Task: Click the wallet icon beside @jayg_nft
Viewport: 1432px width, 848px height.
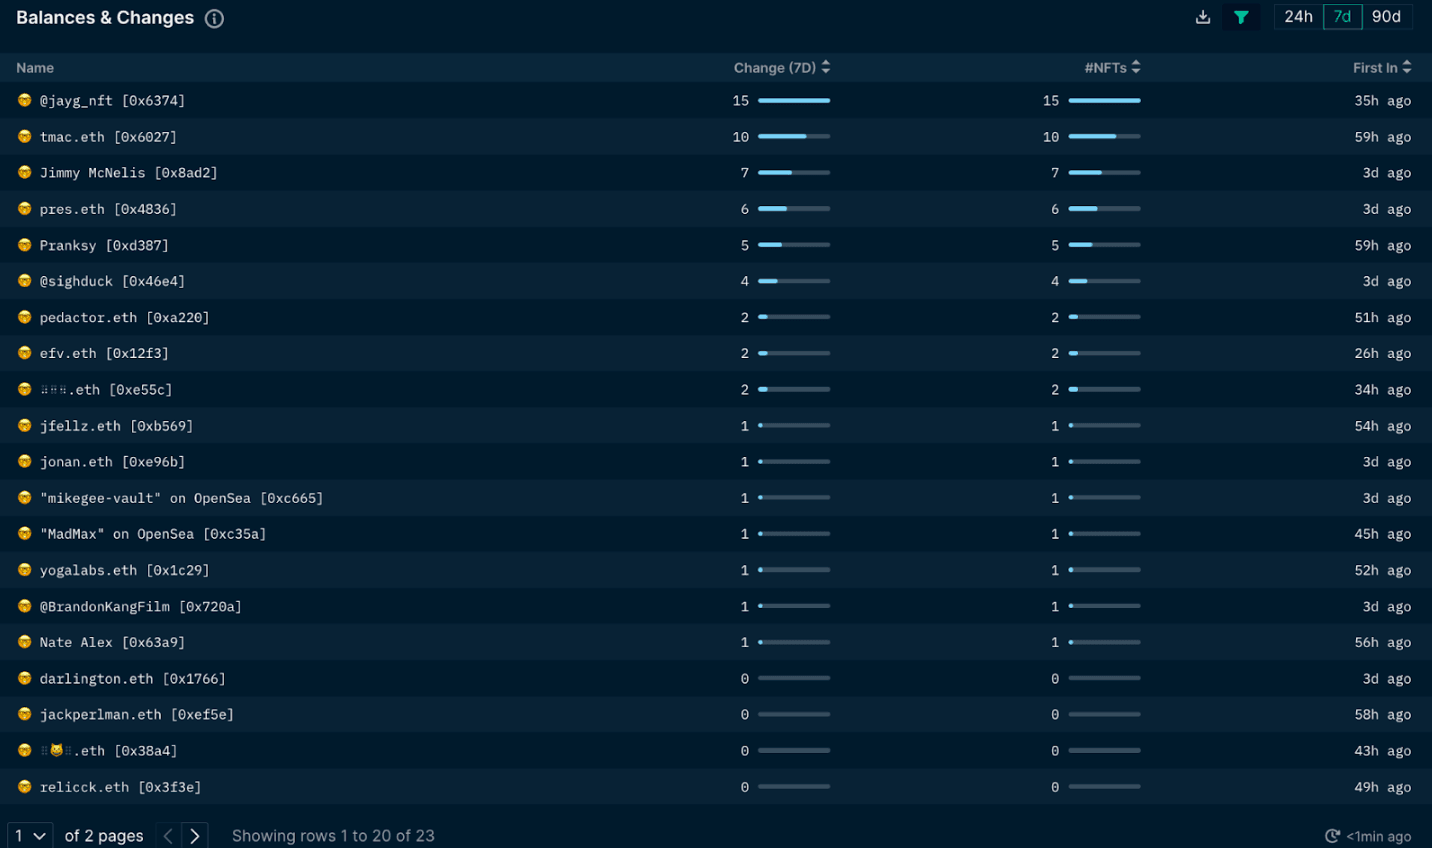Action: coord(23,100)
